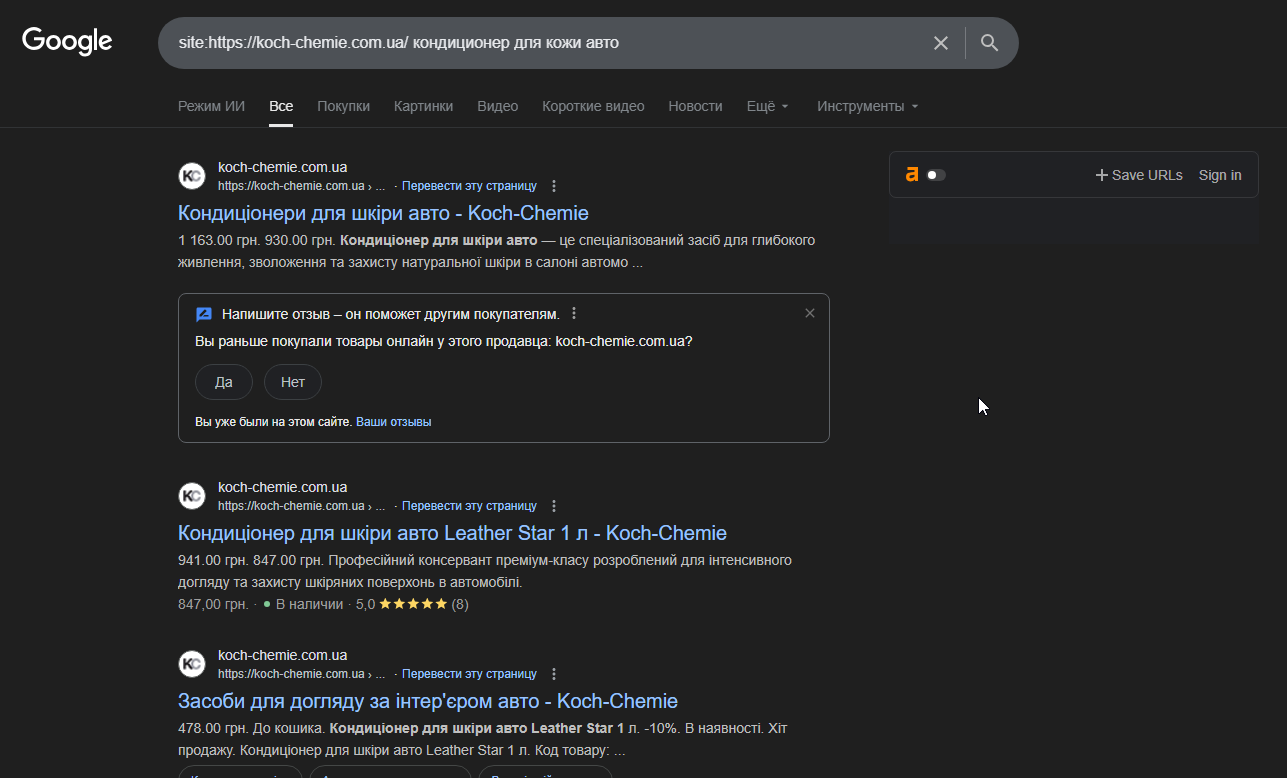Clear the search query with the X icon
Image resolution: width=1287 pixels, height=778 pixels.
click(940, 43)
